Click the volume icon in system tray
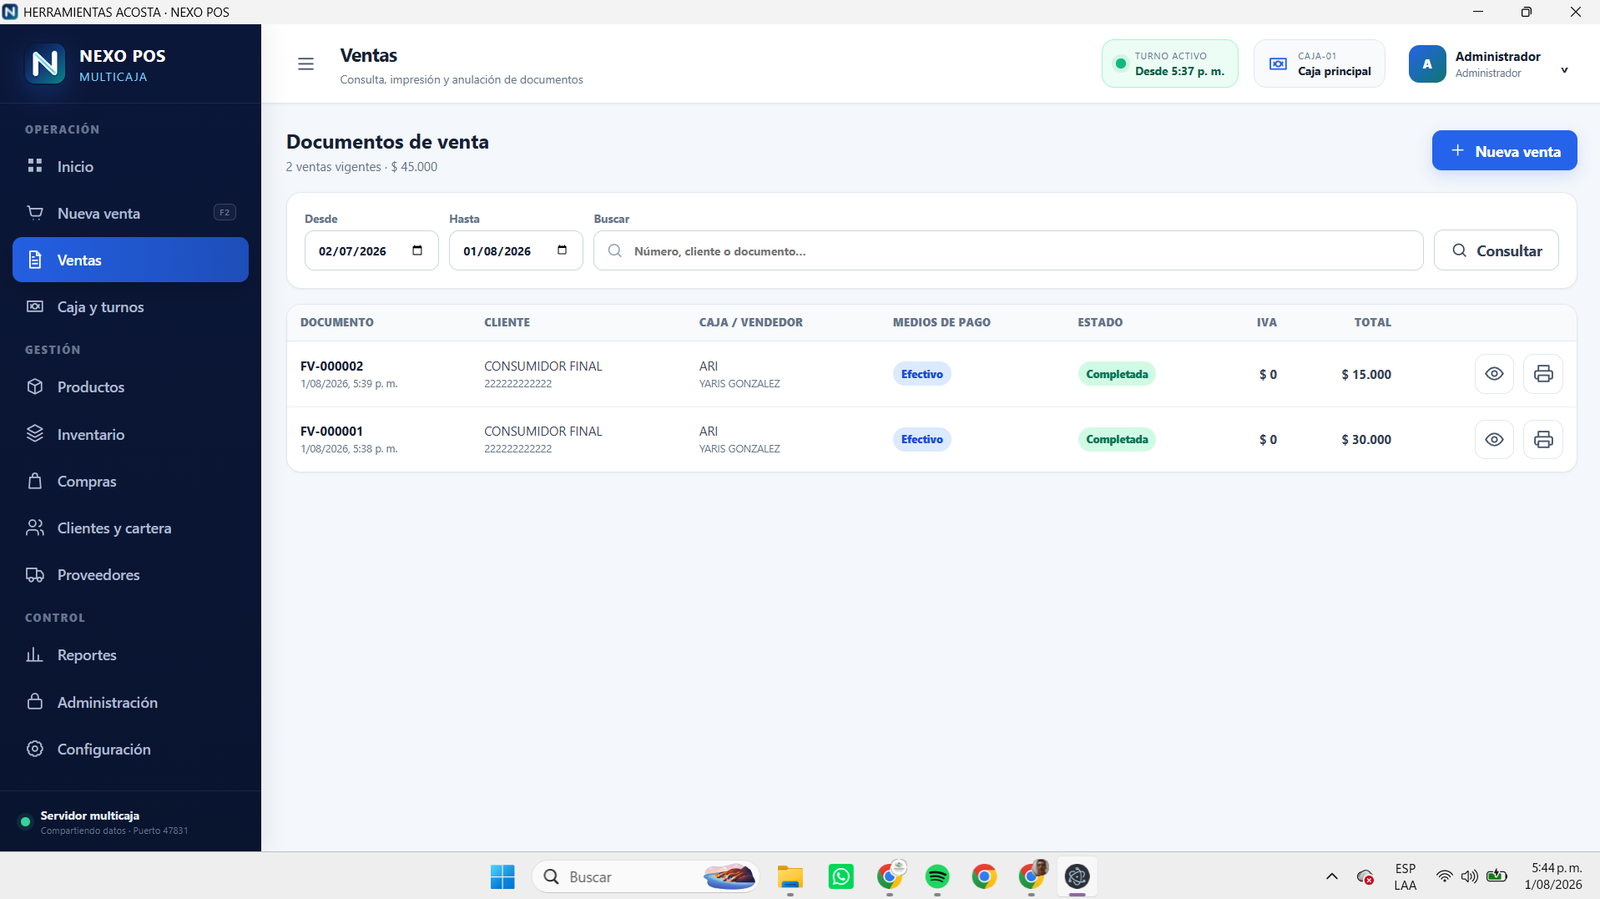Viewport: 1600px width, 899px height. 1469,877
